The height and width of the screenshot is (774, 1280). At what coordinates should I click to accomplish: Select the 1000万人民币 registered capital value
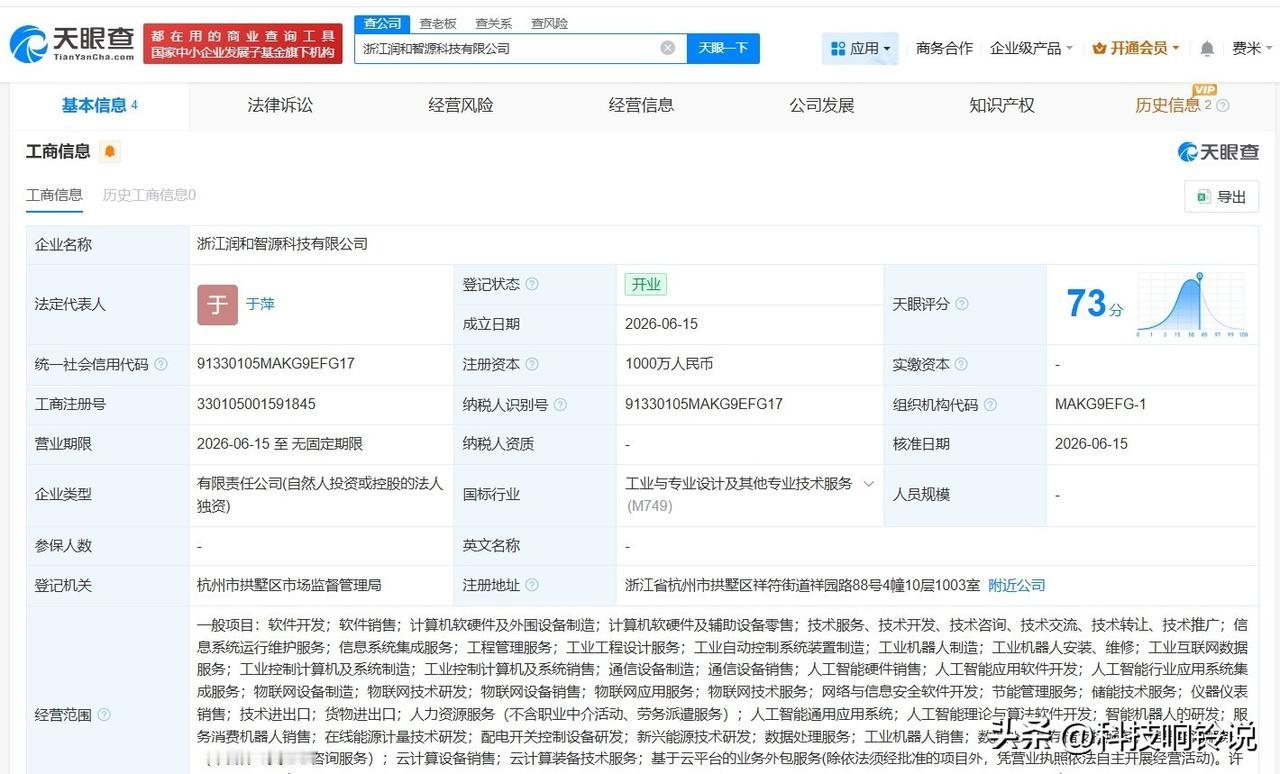click(669, 364)
